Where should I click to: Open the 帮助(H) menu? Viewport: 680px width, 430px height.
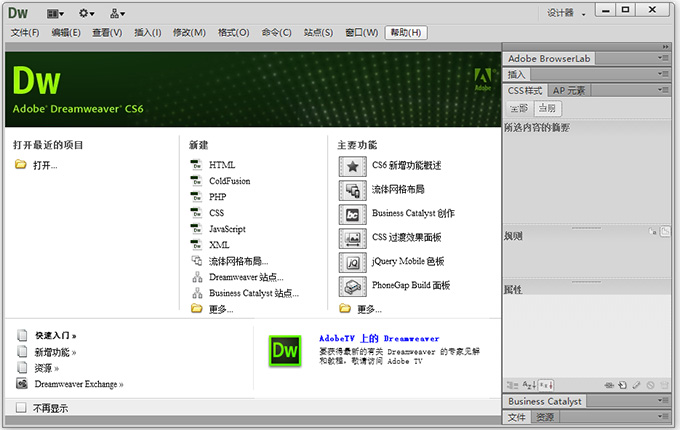pyautogui.click(x=406, y=33)
